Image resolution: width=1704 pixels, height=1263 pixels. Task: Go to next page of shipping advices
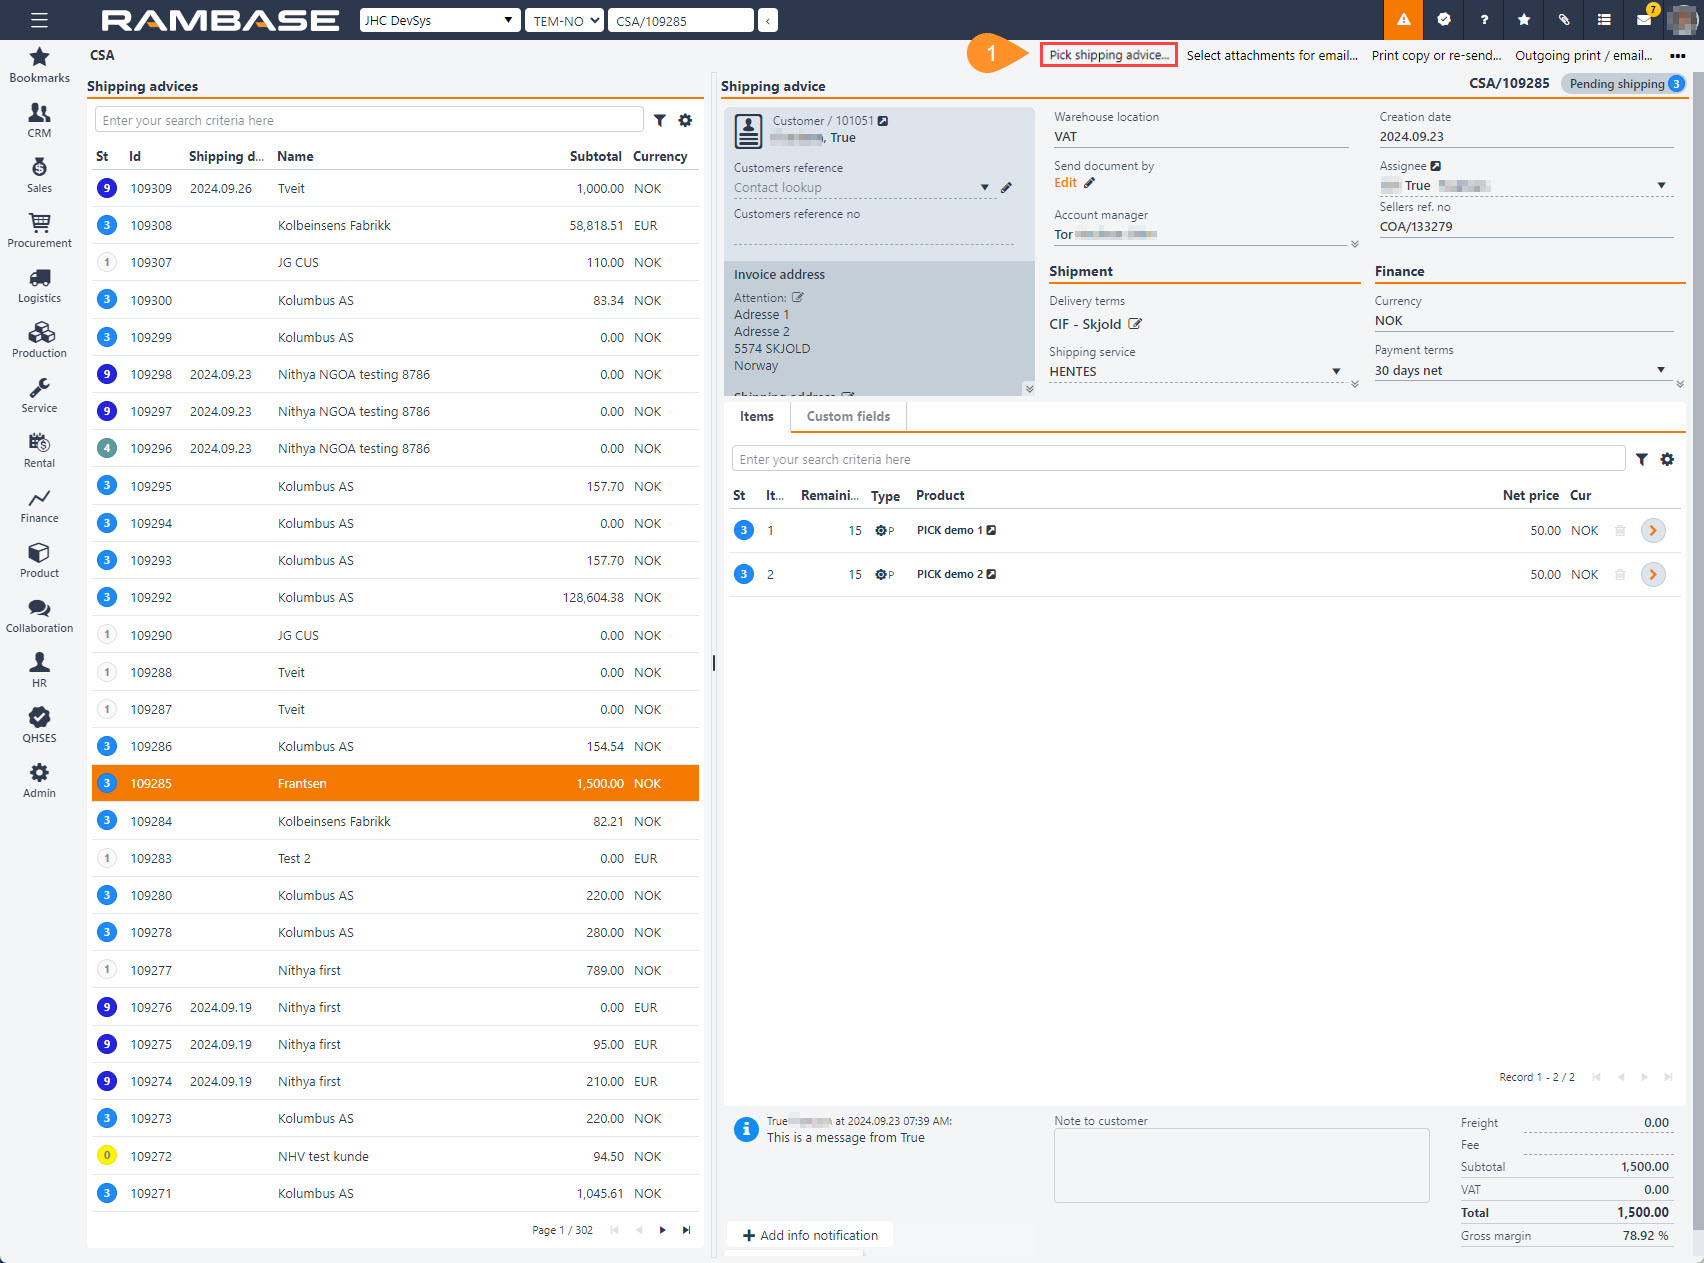(662, 1230)
